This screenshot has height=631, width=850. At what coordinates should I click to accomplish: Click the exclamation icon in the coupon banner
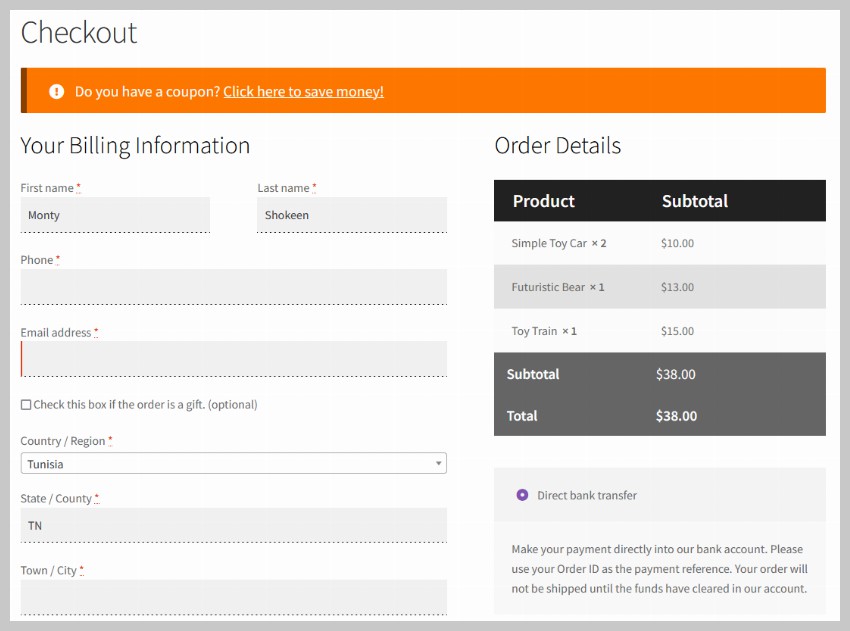pyautogui.click(x=57, y=92)
